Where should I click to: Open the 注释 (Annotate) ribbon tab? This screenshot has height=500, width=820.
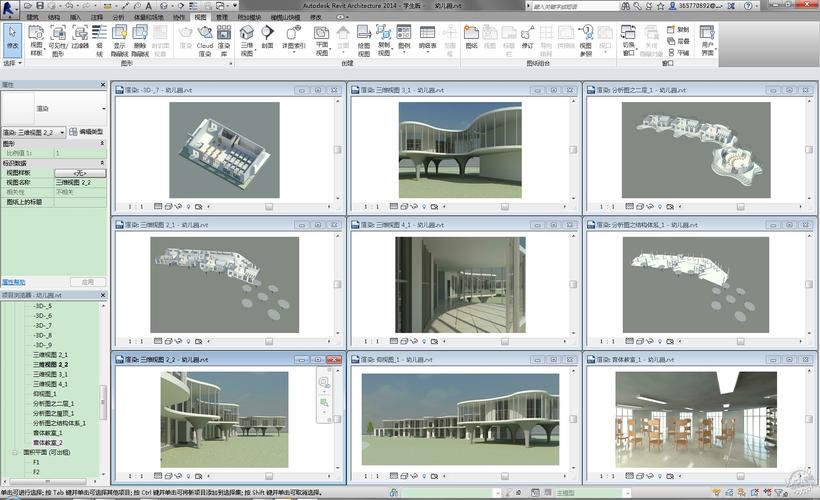tap(97, 17)
